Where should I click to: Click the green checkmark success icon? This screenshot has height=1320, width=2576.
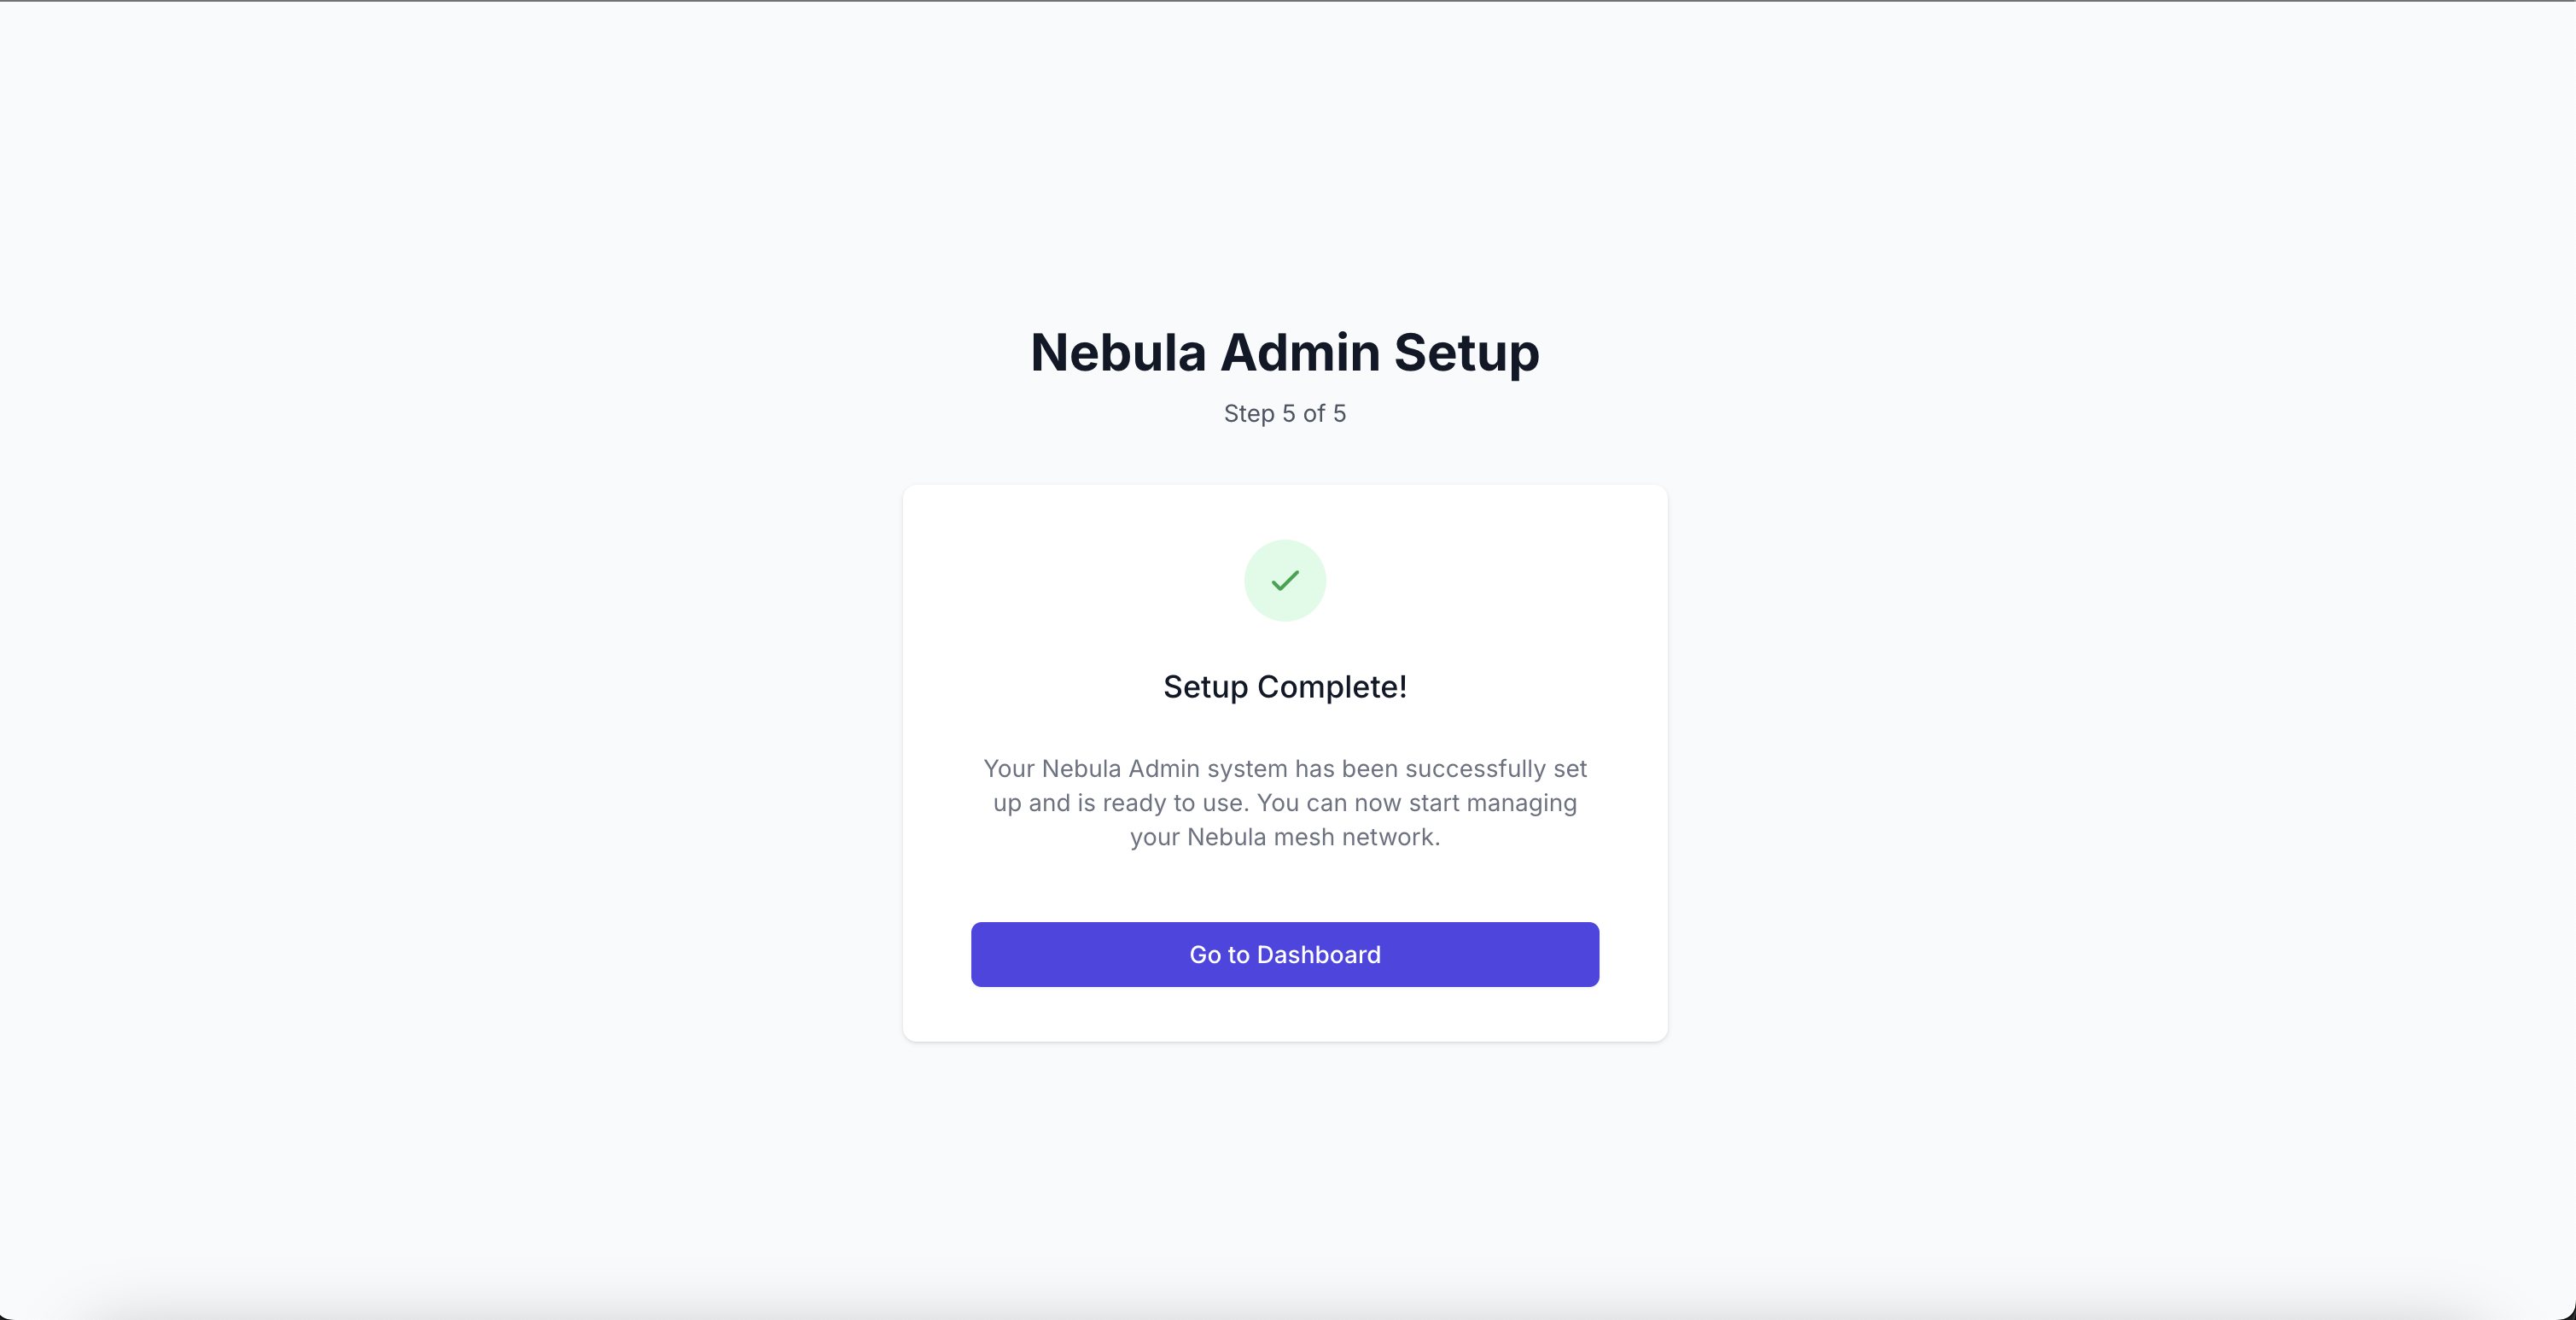click(x=1284, y=580)
